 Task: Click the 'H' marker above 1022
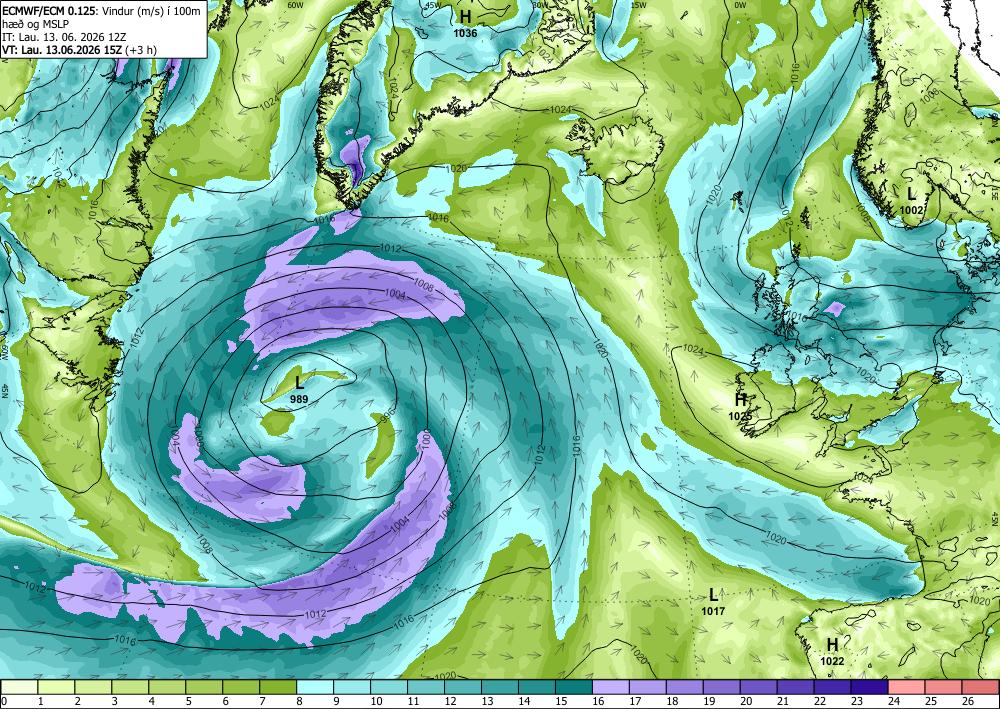tap(832, 645)
